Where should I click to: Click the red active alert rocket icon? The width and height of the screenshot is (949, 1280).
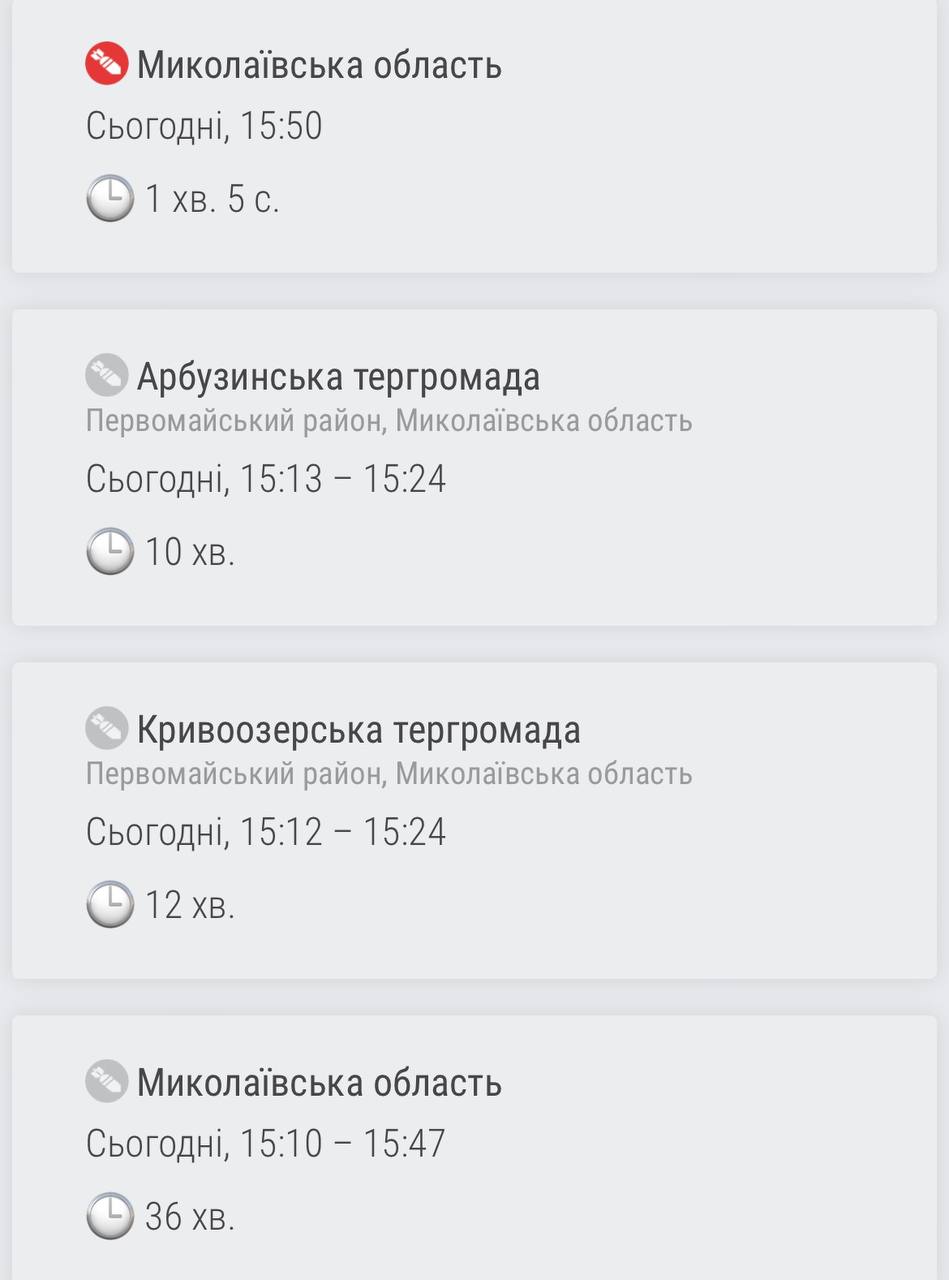pos(106,64)
